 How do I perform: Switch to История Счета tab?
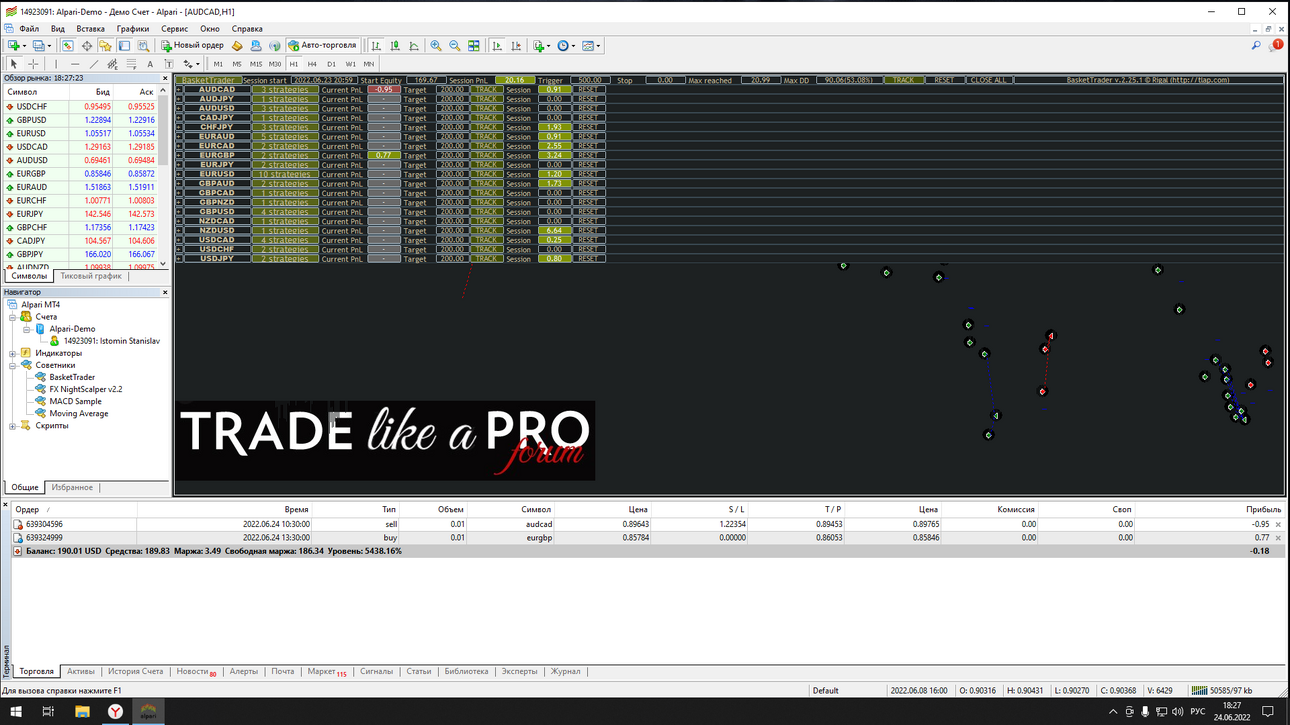(135, 671)
